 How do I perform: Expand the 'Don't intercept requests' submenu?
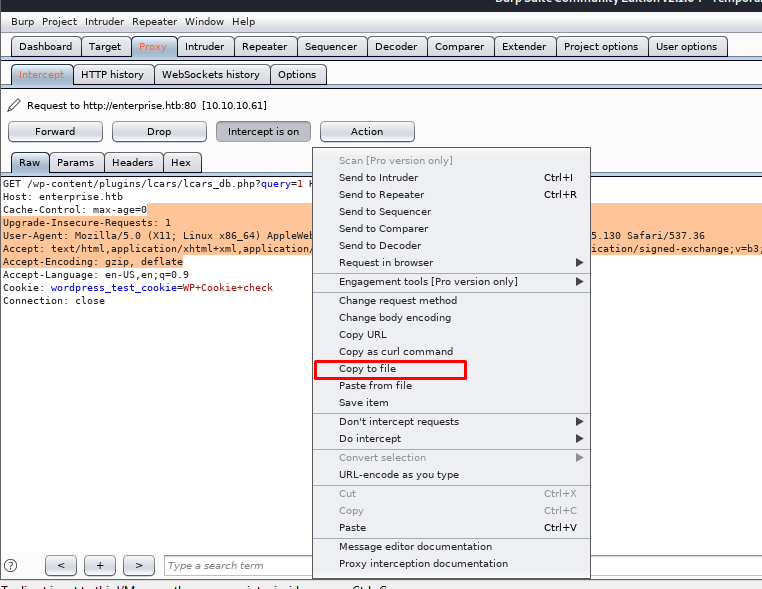[x=451, y=421]
